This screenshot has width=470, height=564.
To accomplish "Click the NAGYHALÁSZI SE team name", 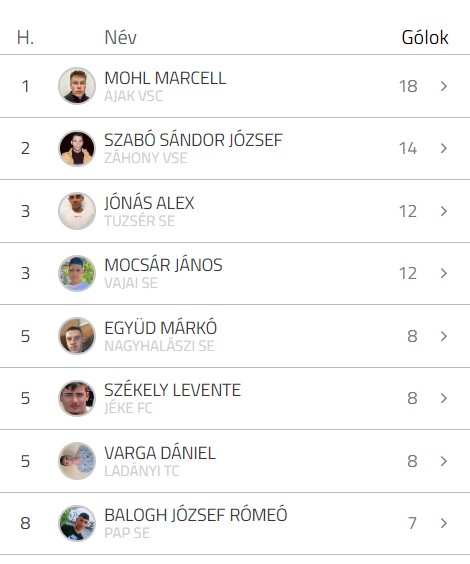I will [159, 346].
